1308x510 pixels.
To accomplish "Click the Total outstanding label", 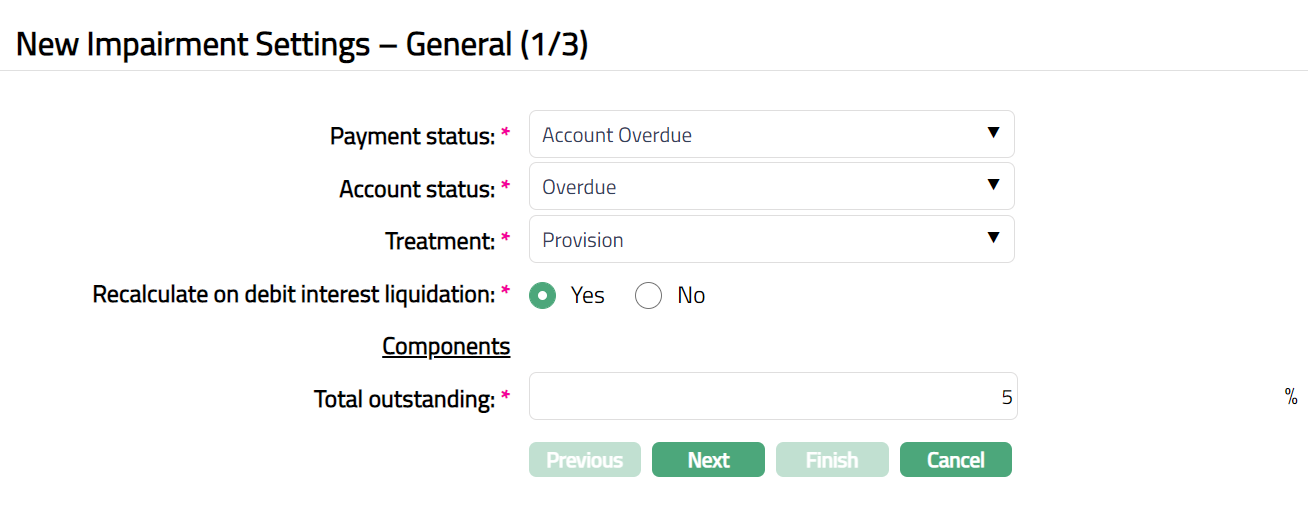I will [404, 399].
